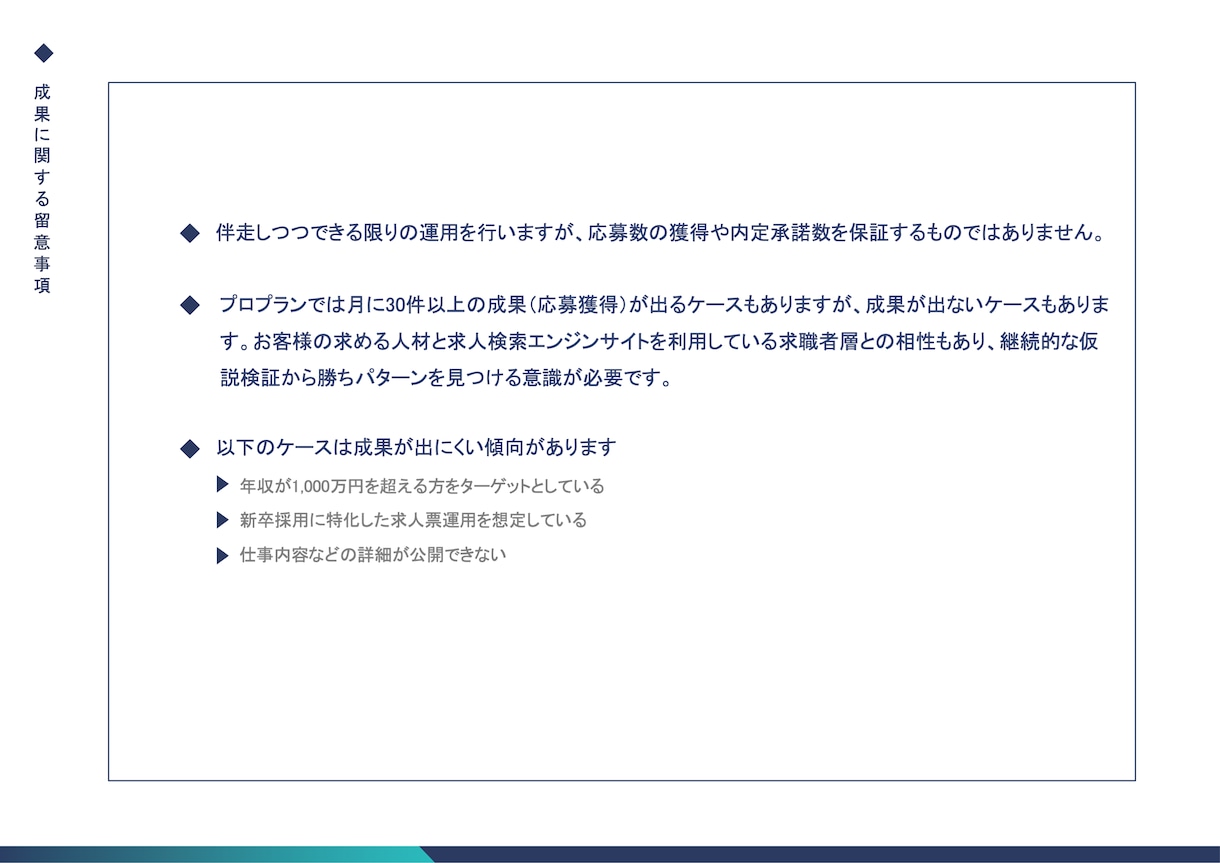Click the triangle bullet beside 仕事内容などの詳細
1220x863 pixels.
222,556
